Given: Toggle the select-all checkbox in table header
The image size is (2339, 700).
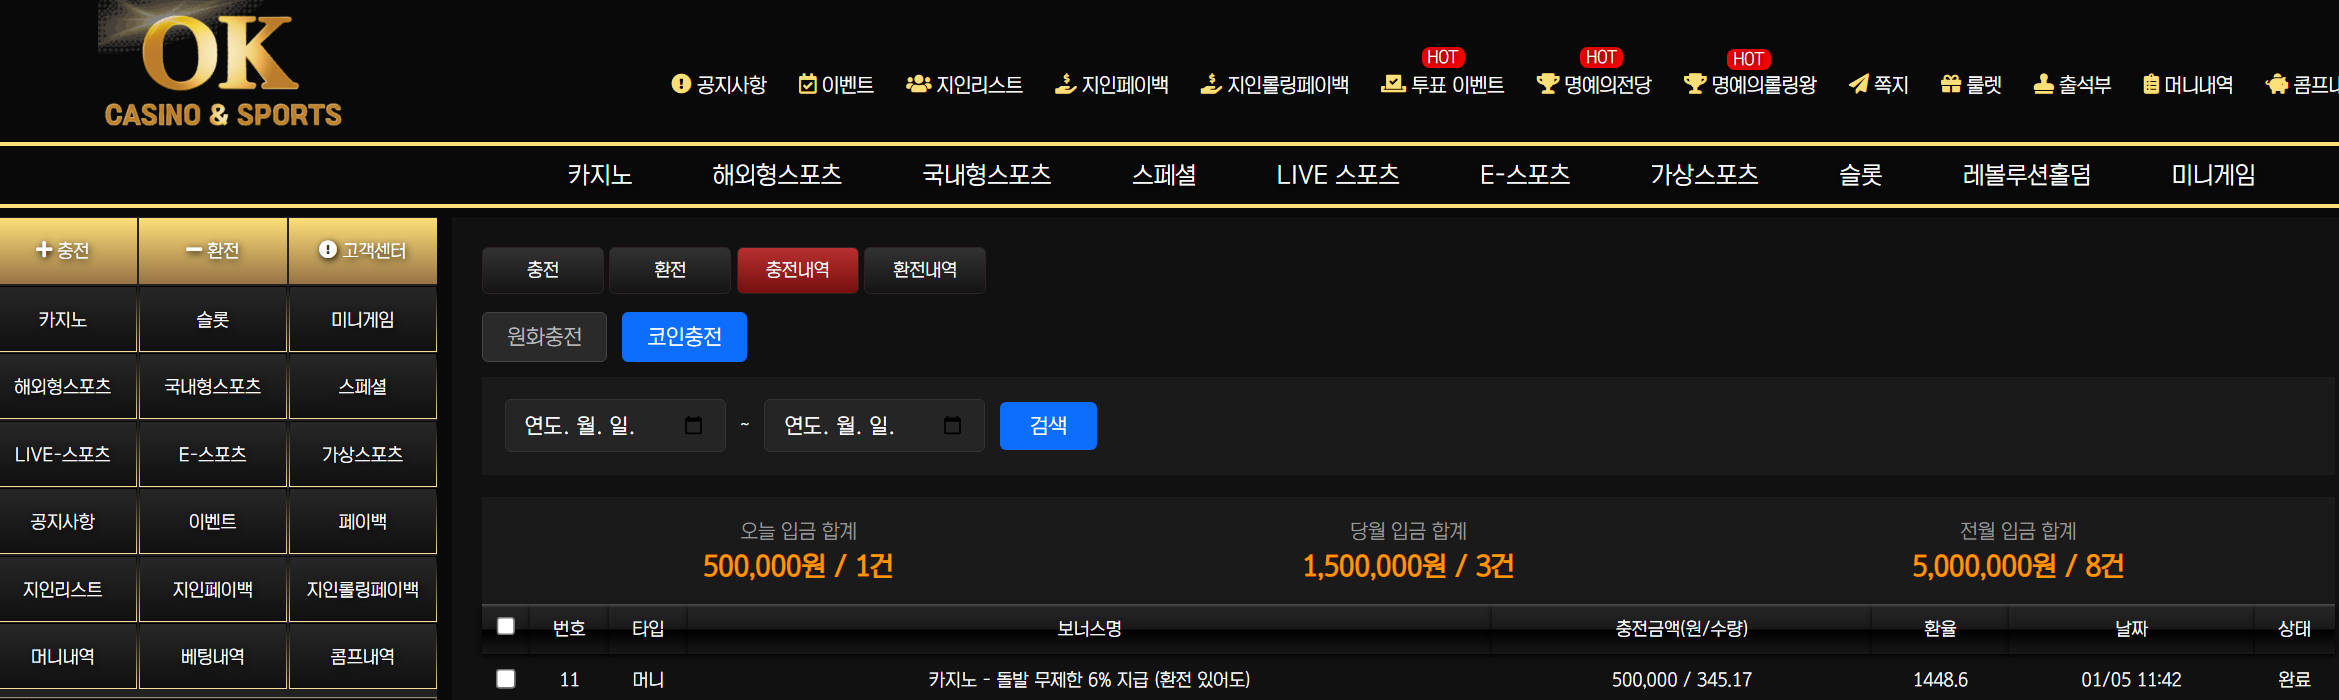Looking at the screenshot, I should coord(506,626).
